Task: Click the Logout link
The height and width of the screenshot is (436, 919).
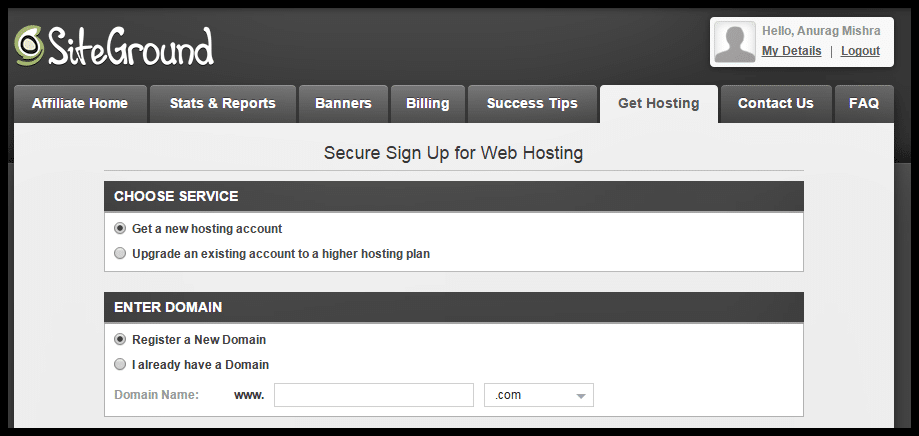Action: pos(860,51)
